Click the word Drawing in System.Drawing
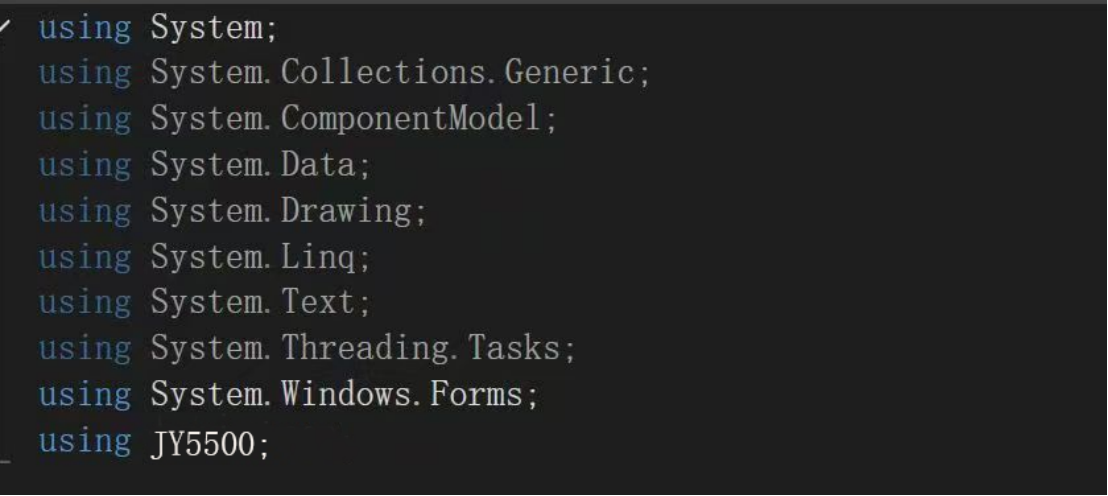The image size is (1108, 496). (x=347, y=212)
